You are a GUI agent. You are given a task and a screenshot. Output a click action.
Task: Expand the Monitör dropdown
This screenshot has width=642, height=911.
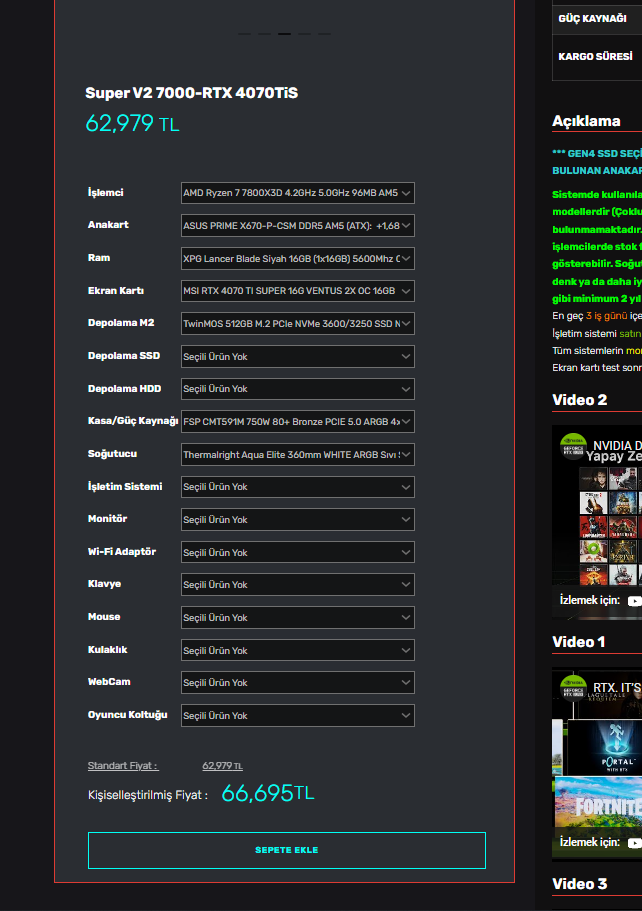point(297,519)
